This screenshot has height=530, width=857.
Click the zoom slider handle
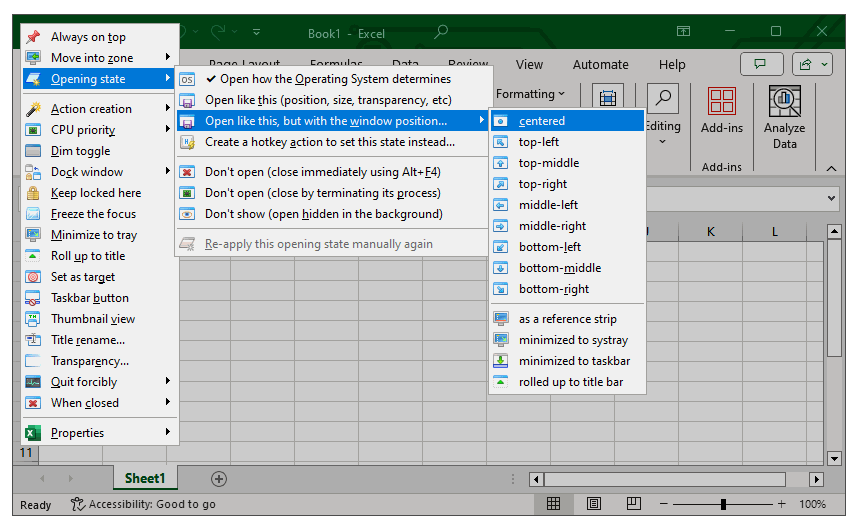(x=723, y=504)
